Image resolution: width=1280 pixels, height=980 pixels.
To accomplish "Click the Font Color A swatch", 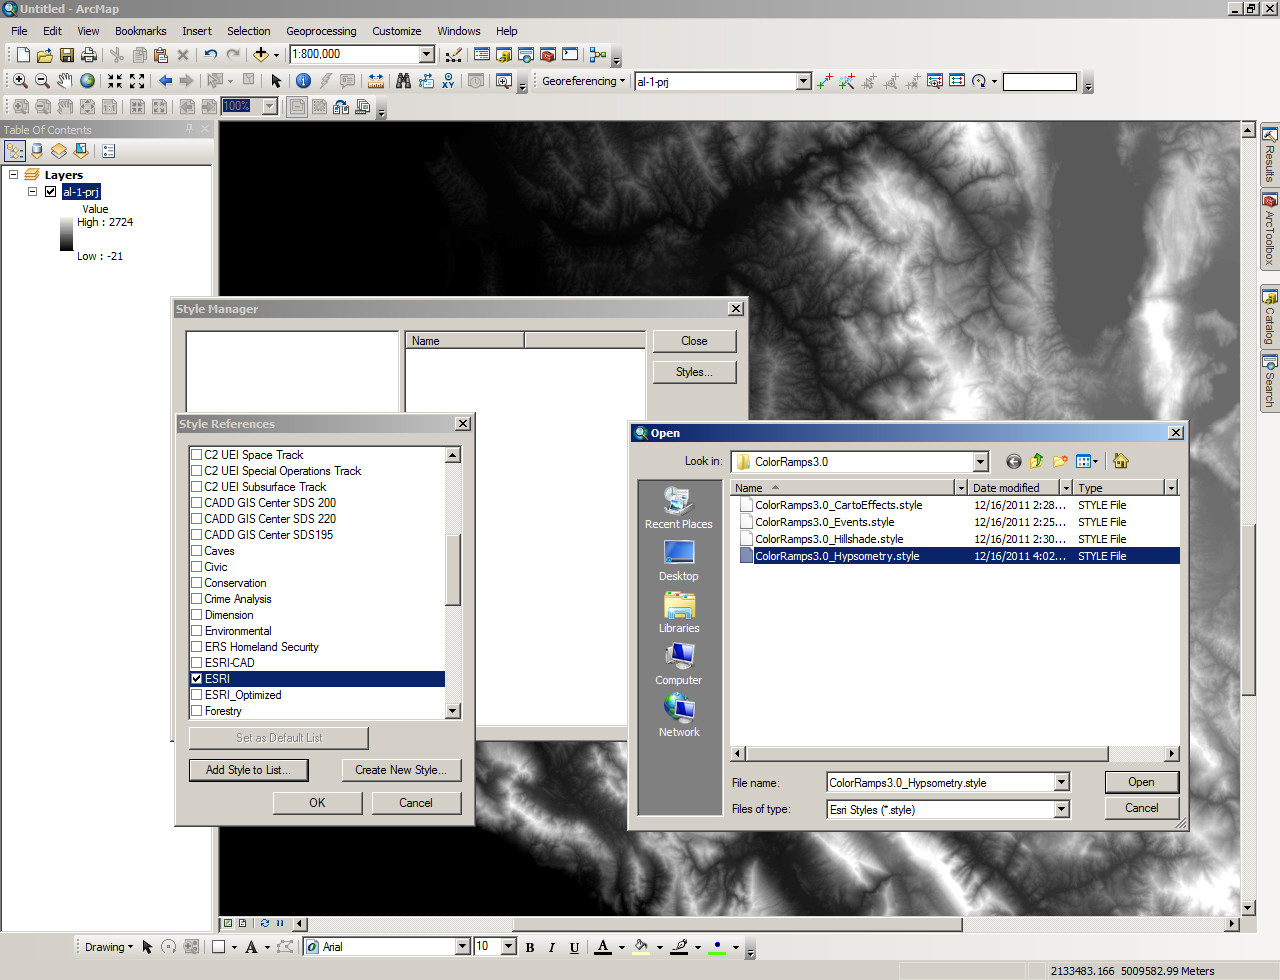I will click(603, 947).
